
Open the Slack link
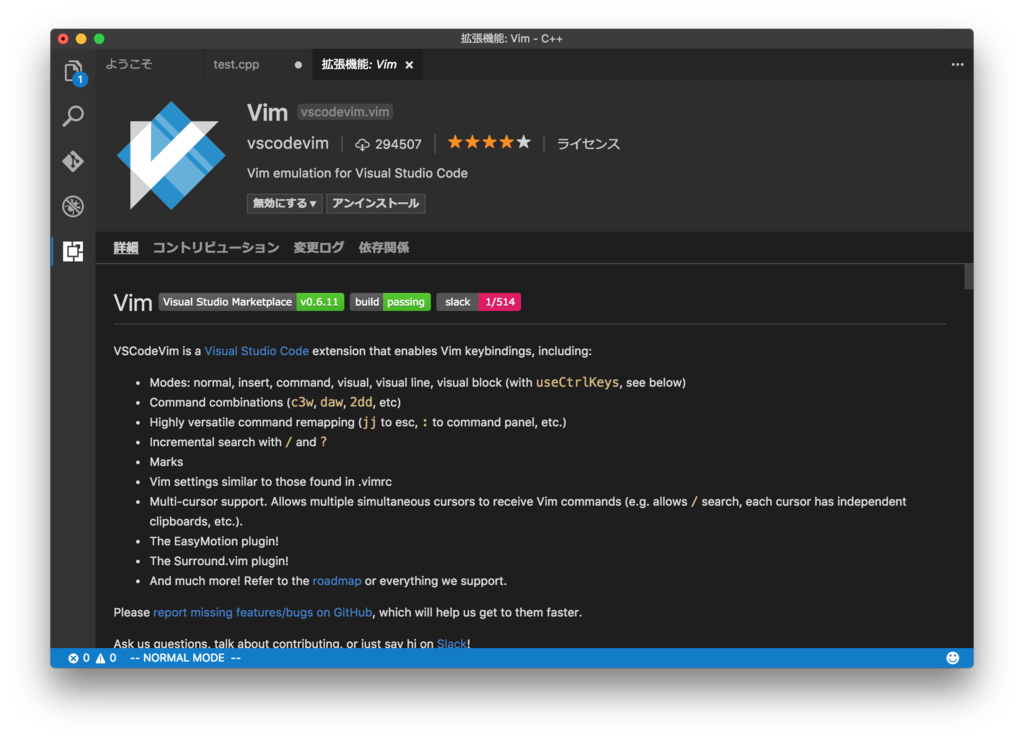point(452,643)
